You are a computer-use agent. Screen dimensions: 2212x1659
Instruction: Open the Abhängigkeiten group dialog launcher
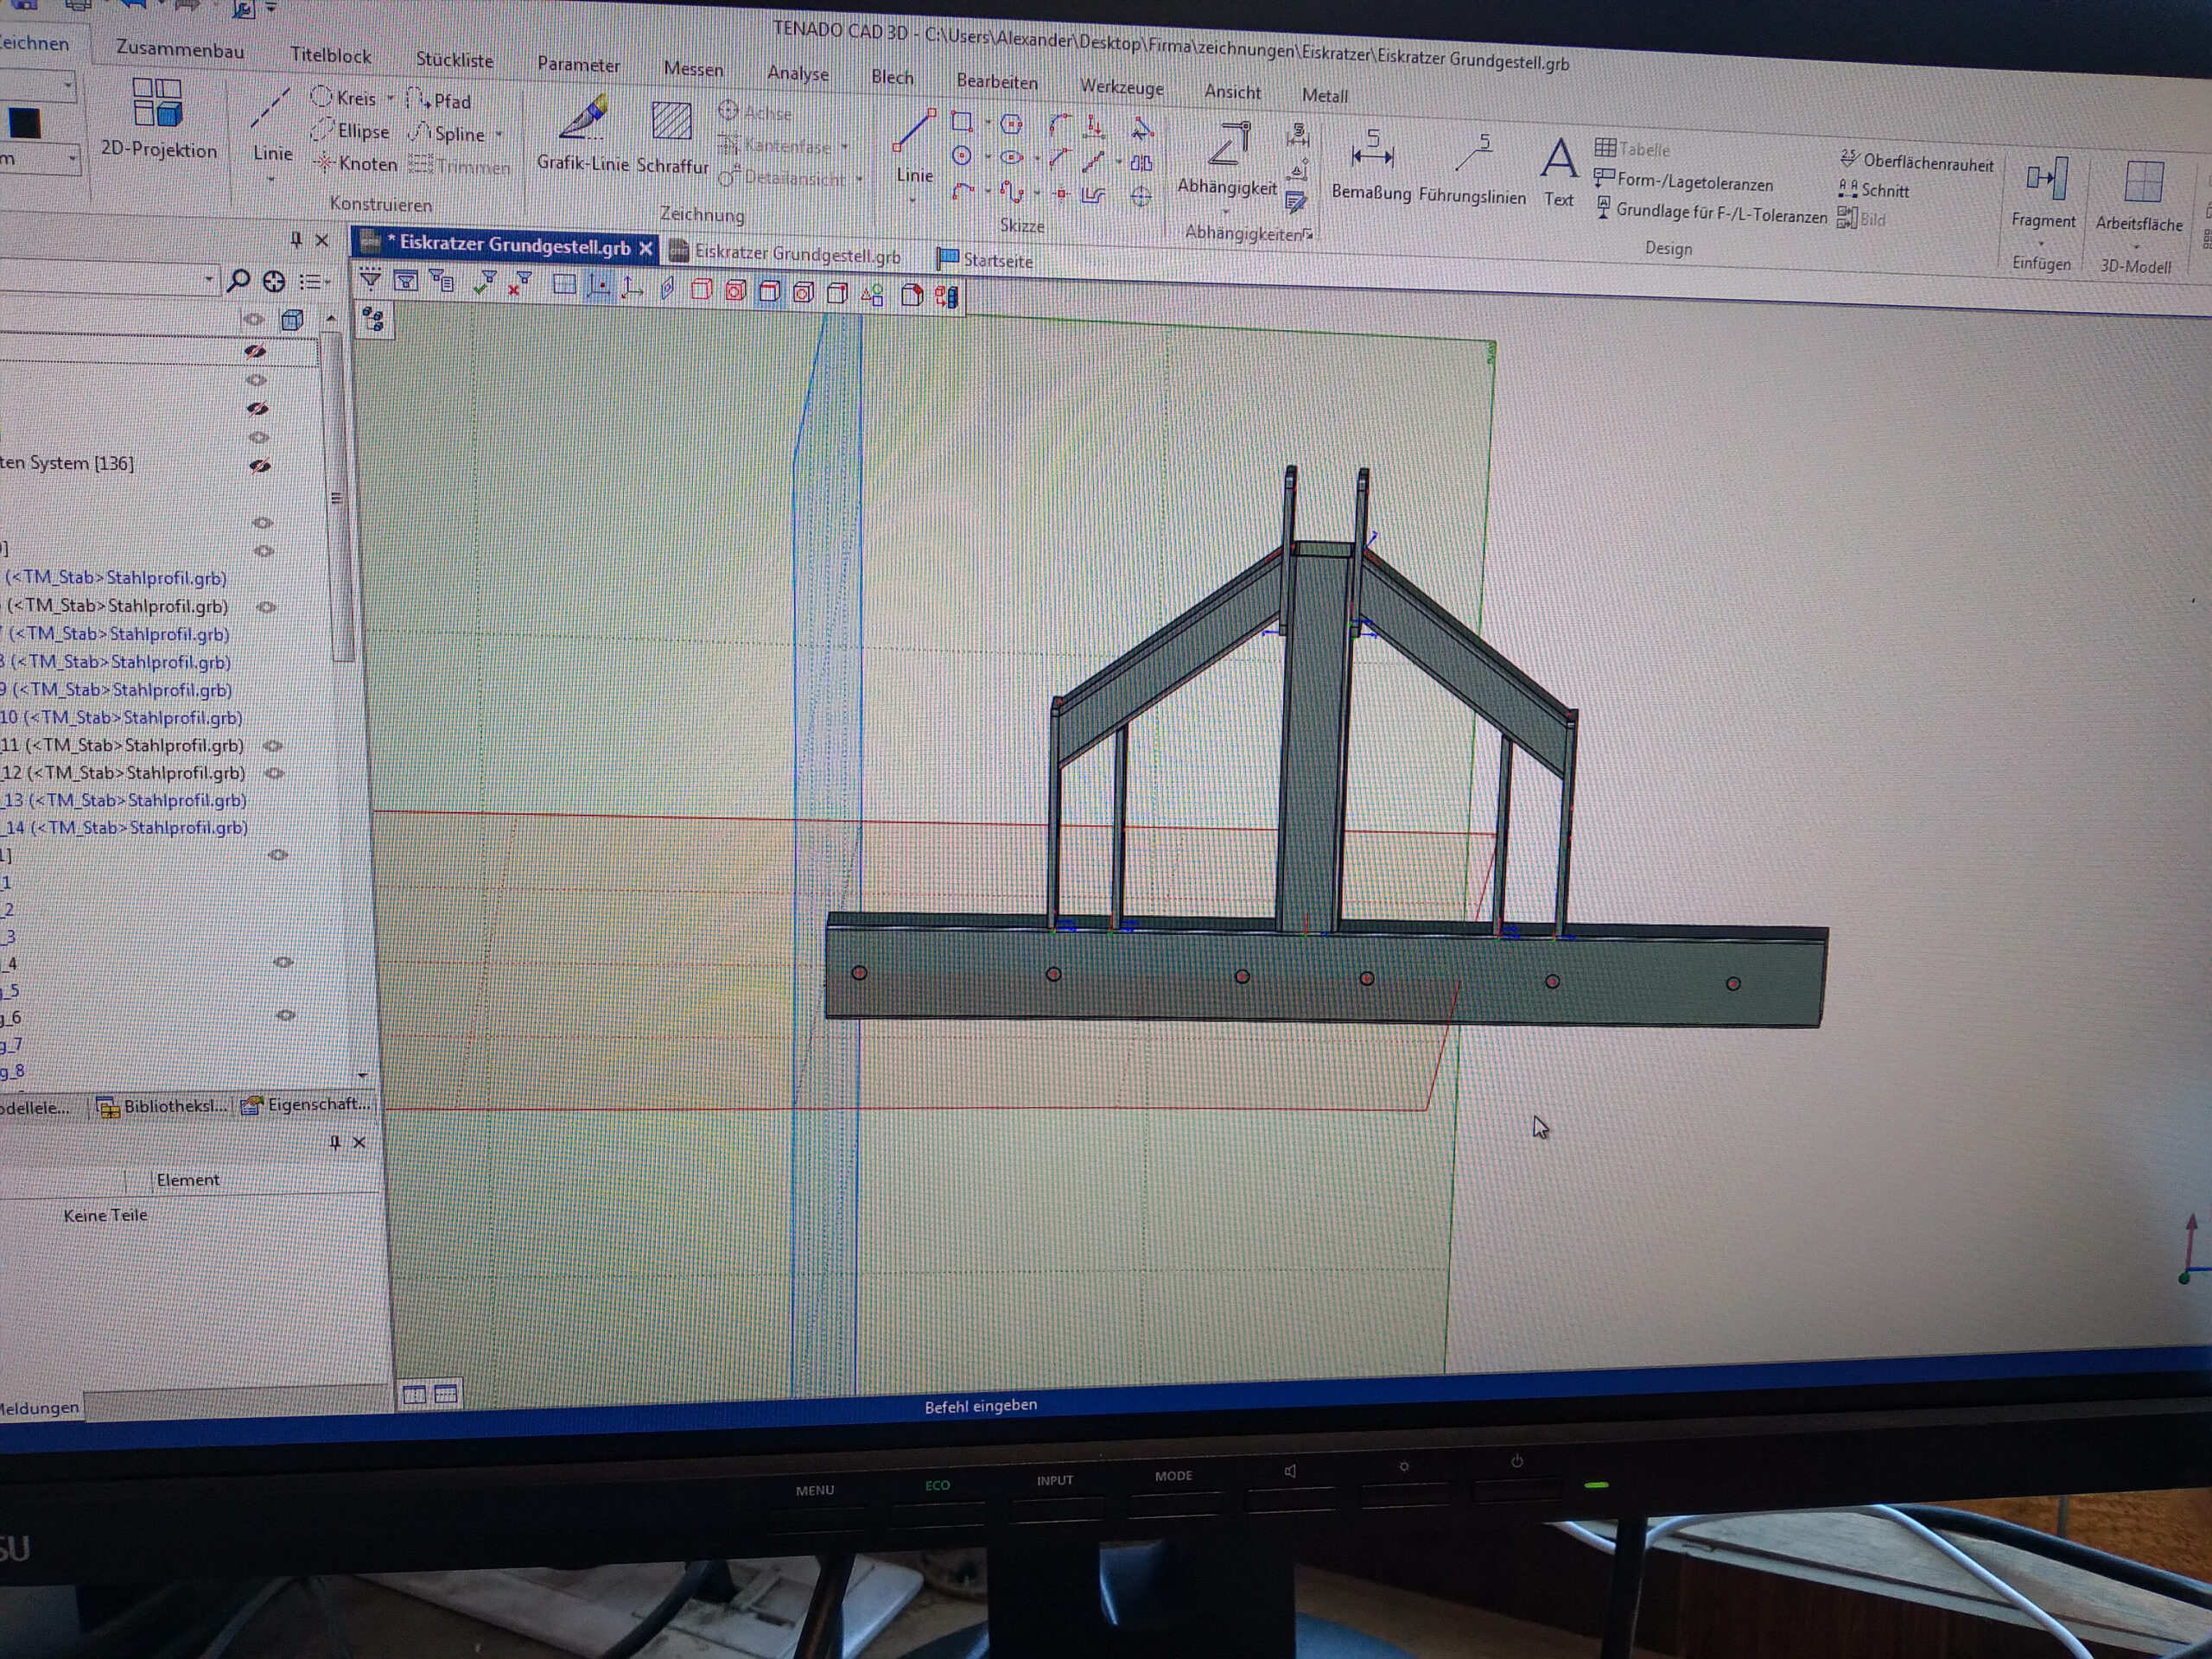point(1307,234)
